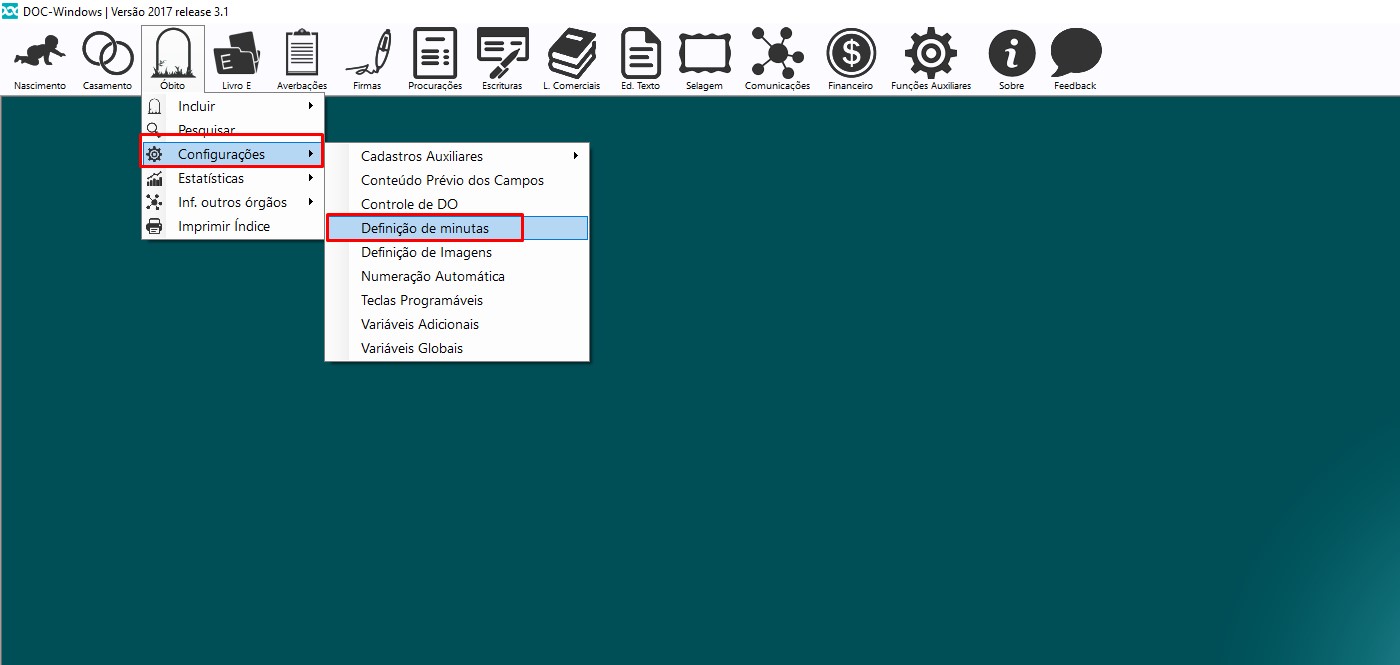Expand the Cadastros Auxiliares submenu

click(457, 156)
